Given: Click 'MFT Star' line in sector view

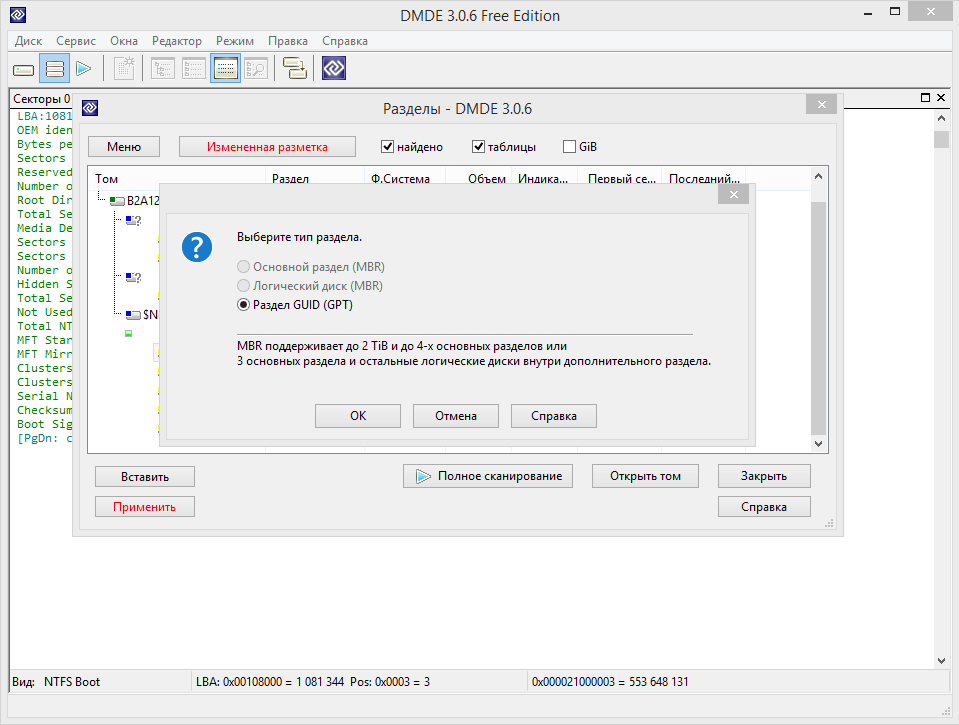Looking at the screenshot, I should click(x=44, y=340).
